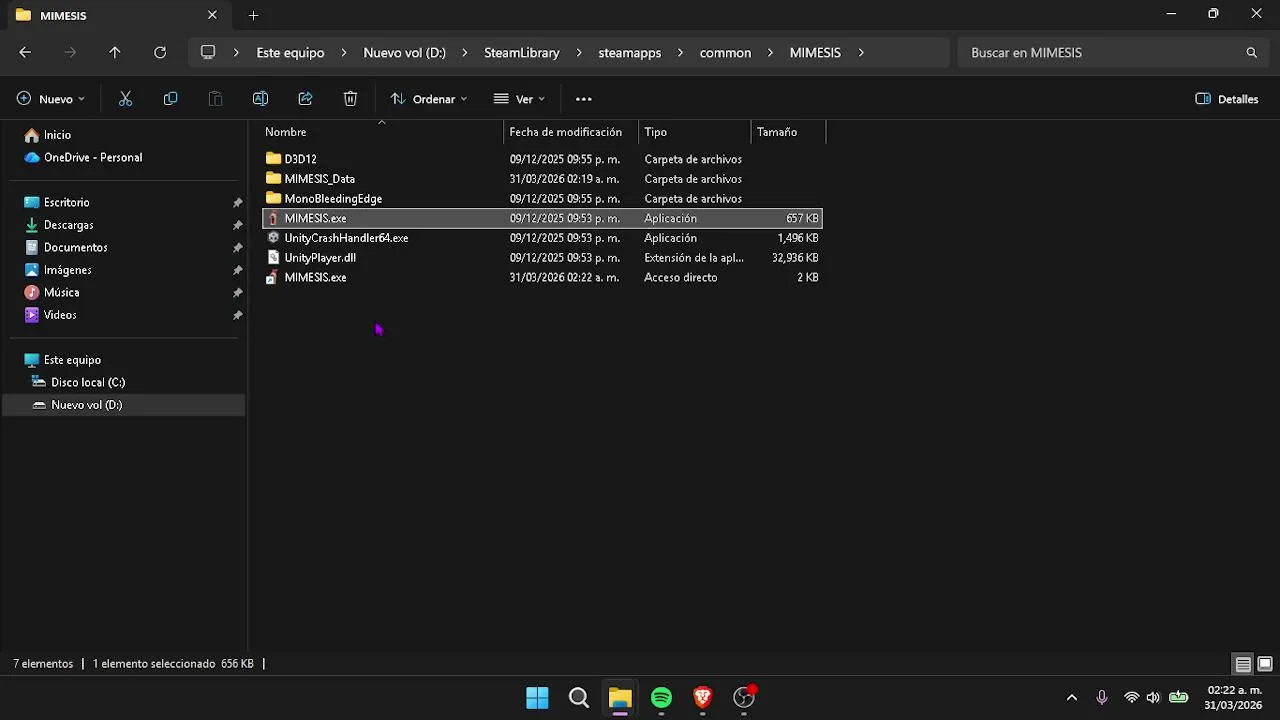Expand chevron after common breadcrumb
This screenshot has width=1280, height=720.
pyautogui.click(x=770, y=53)
